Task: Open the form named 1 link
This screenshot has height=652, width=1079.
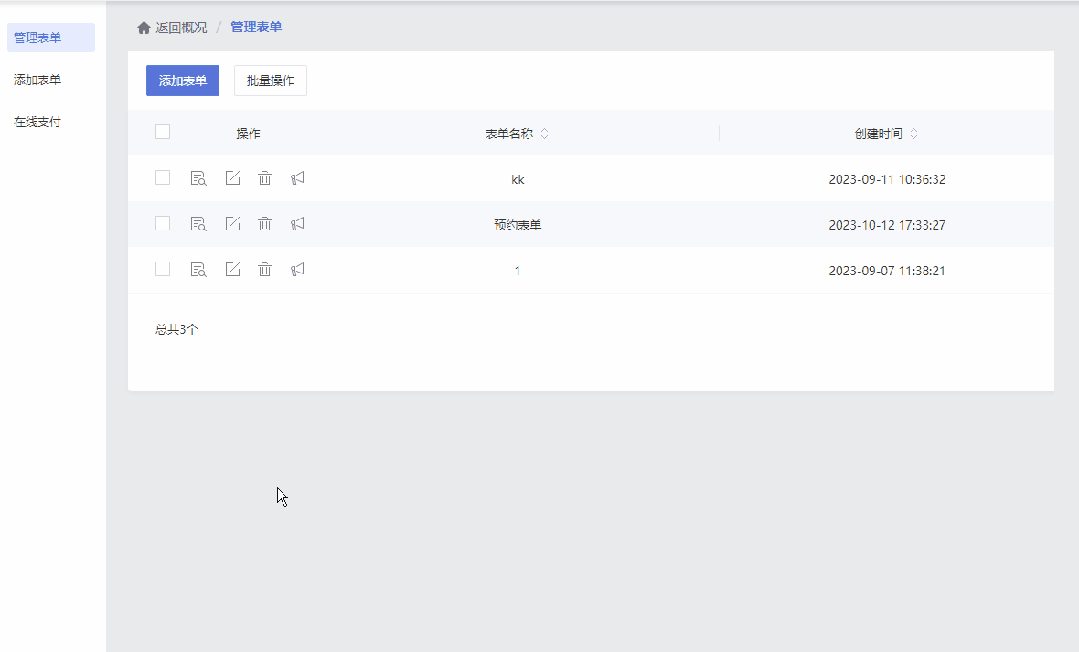Action: 517,270
